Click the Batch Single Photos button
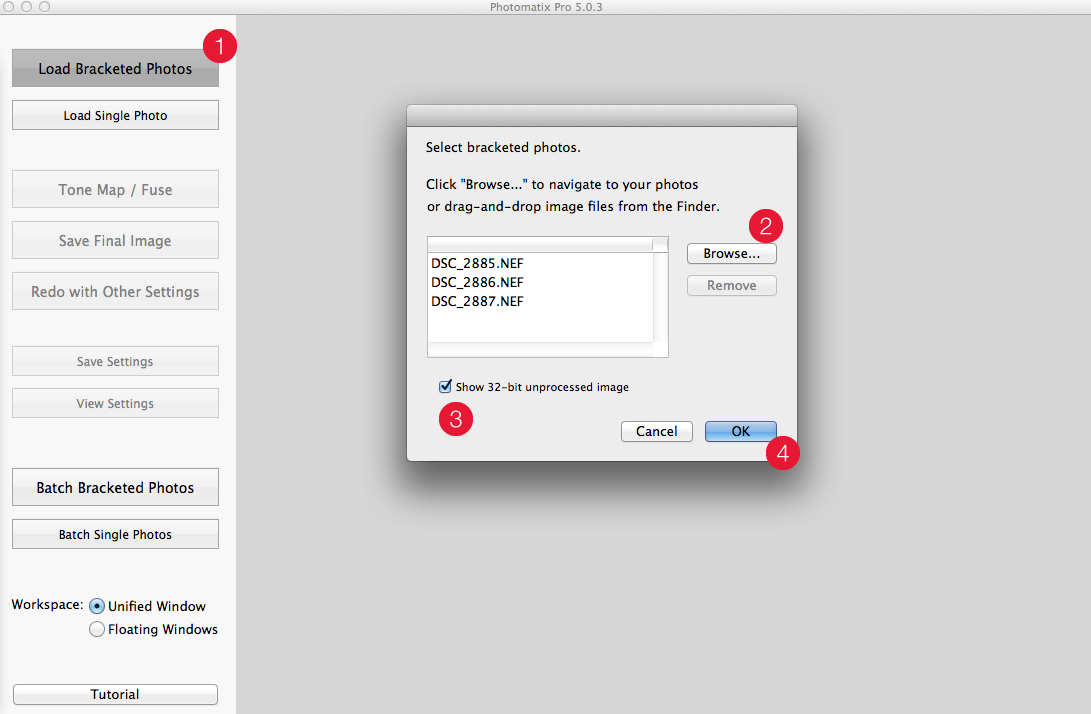Screen dimensions: 1091x714 115,535
